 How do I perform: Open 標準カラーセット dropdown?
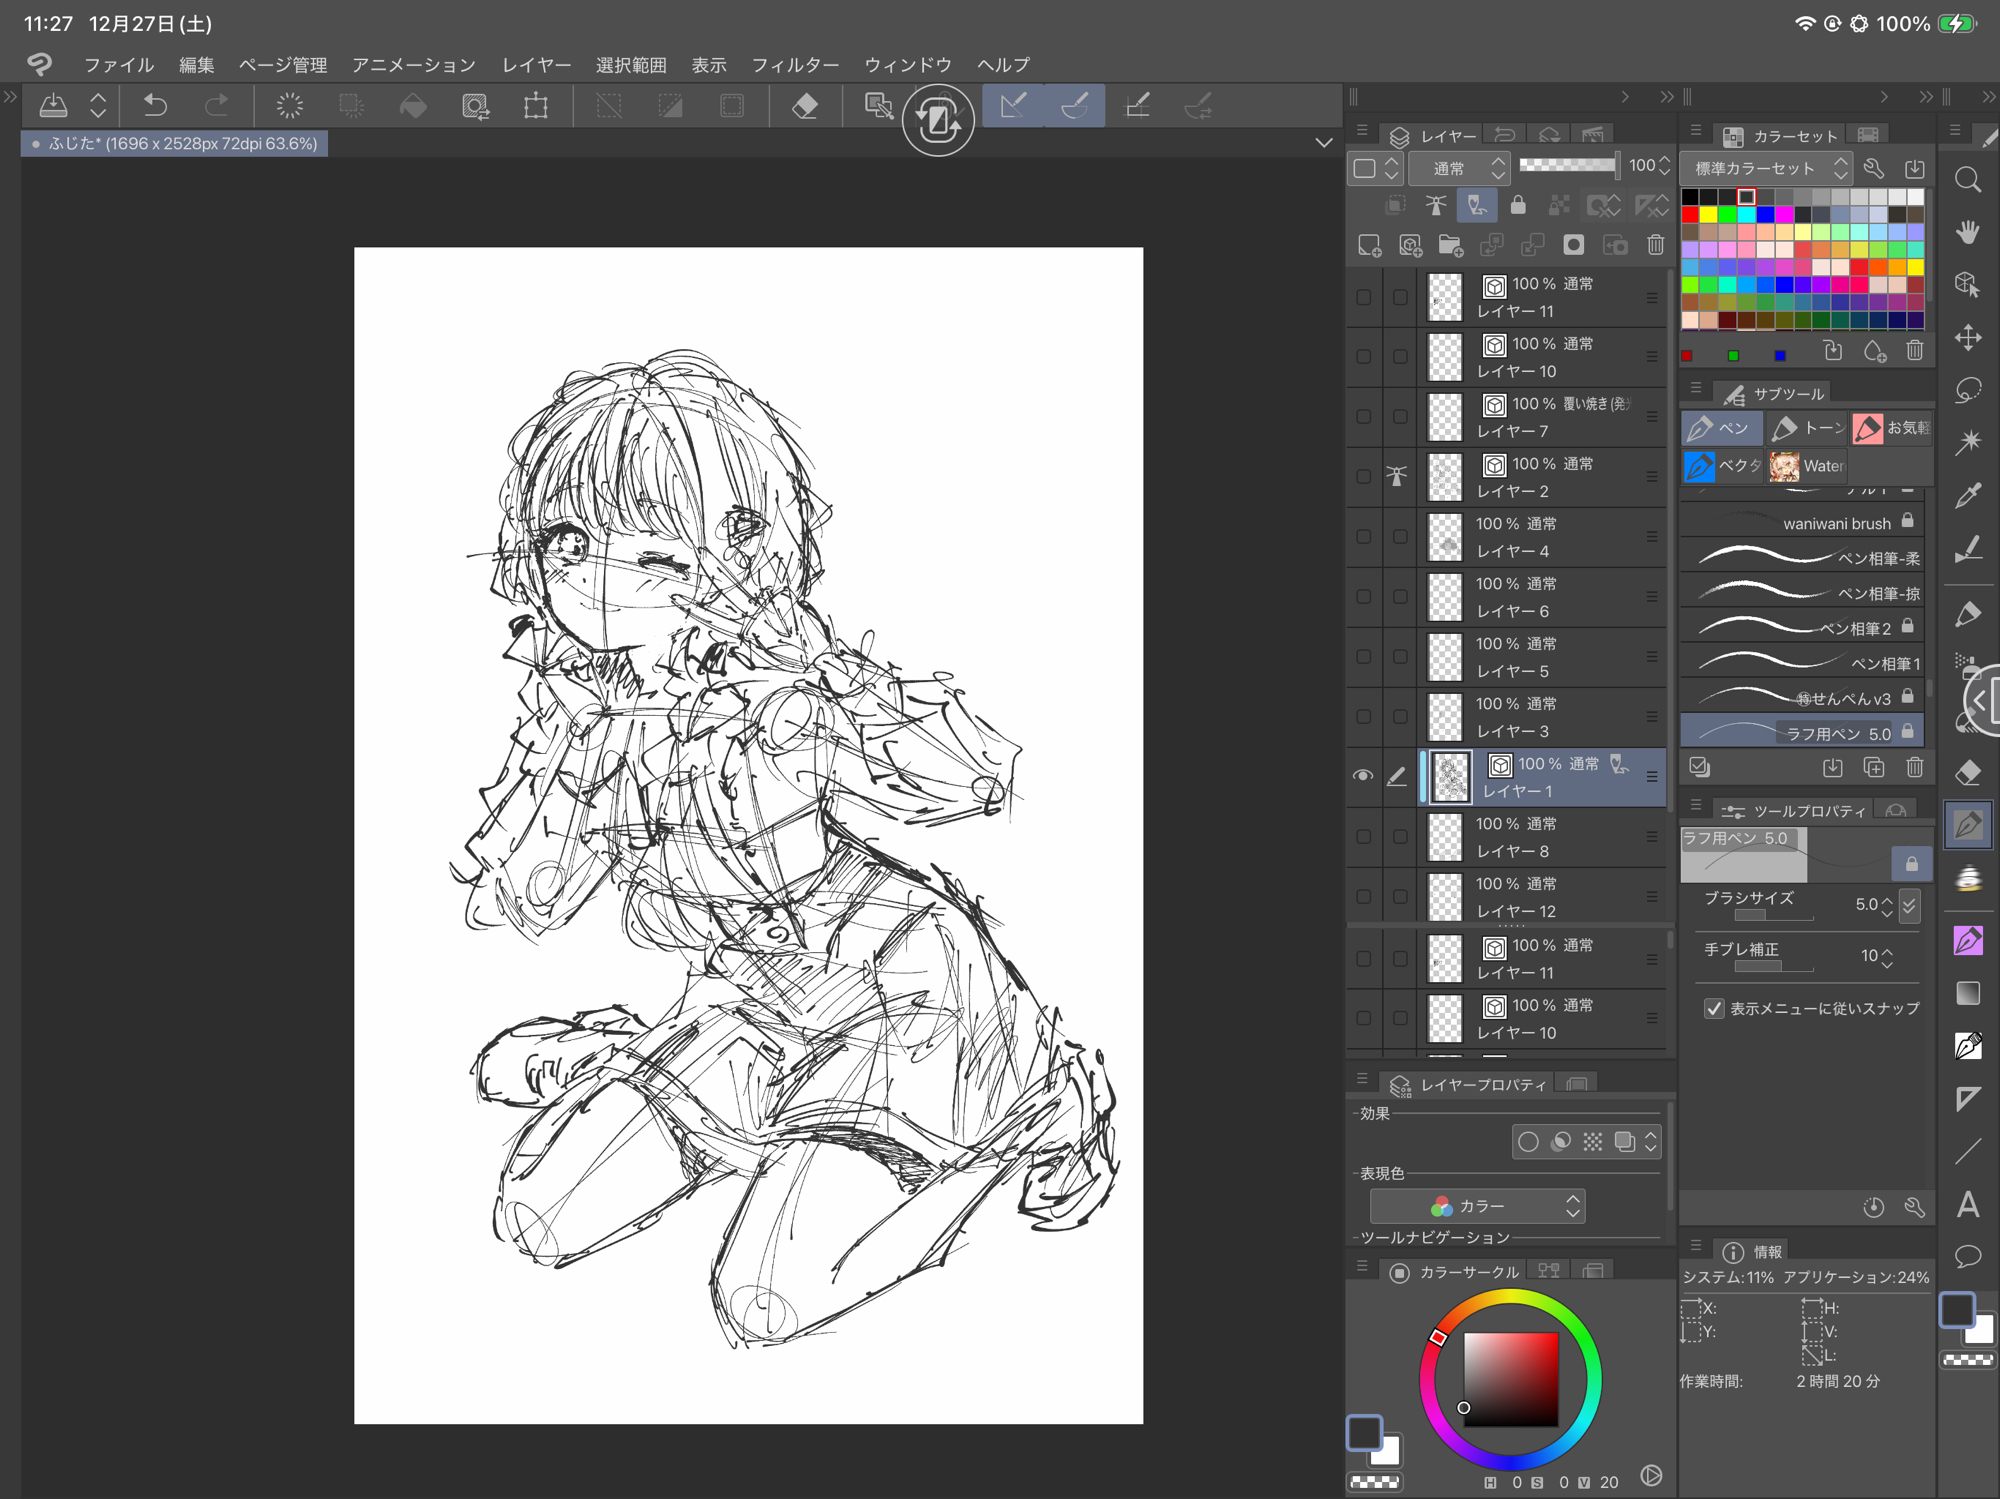[x=1766, y=168]
